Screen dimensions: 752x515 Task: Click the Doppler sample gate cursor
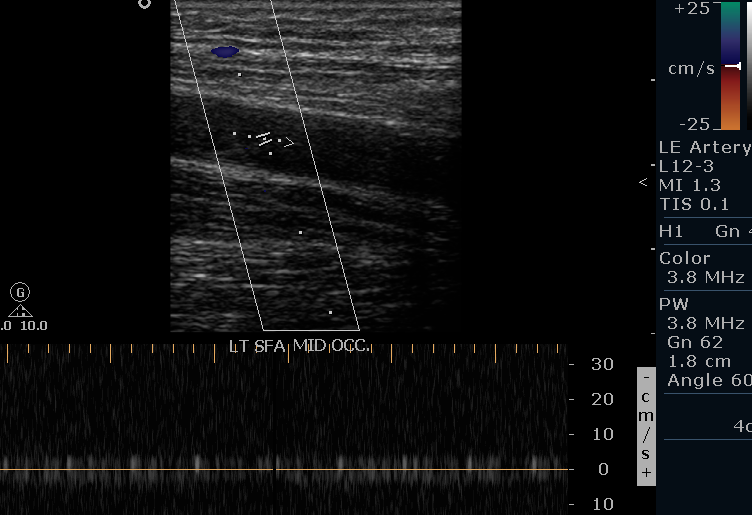[265, 140]
